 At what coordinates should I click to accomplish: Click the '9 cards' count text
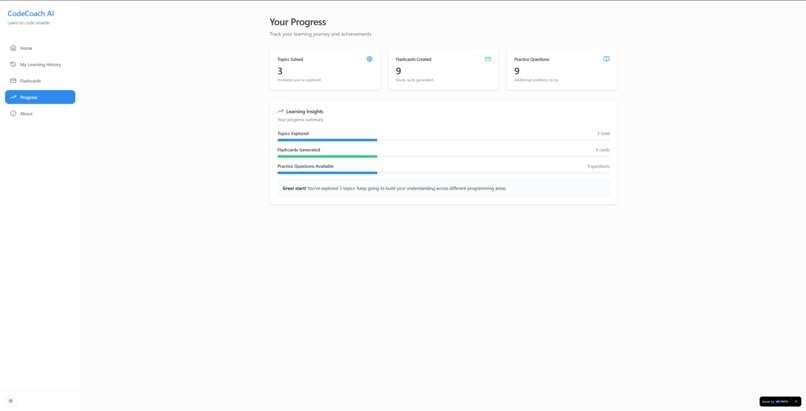point(602,150)
